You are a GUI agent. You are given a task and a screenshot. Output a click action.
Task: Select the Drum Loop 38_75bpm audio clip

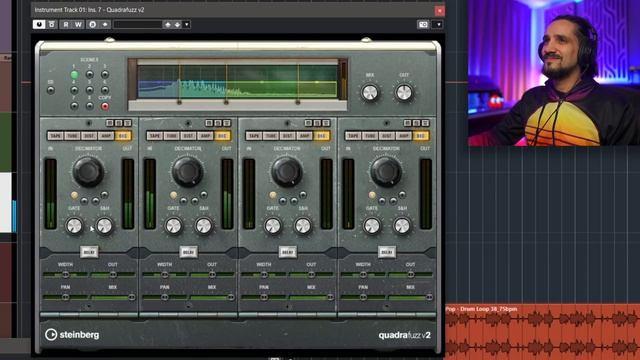tap(542, 332)
